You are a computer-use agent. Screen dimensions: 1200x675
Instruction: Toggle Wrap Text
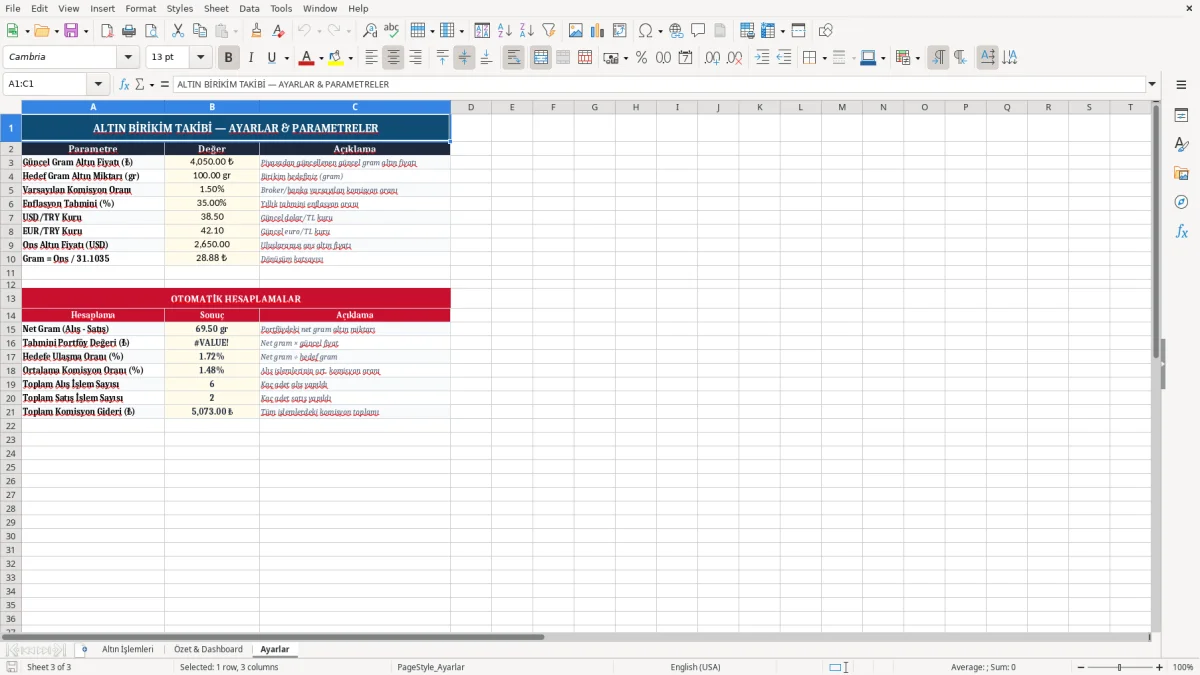point(513,58)
